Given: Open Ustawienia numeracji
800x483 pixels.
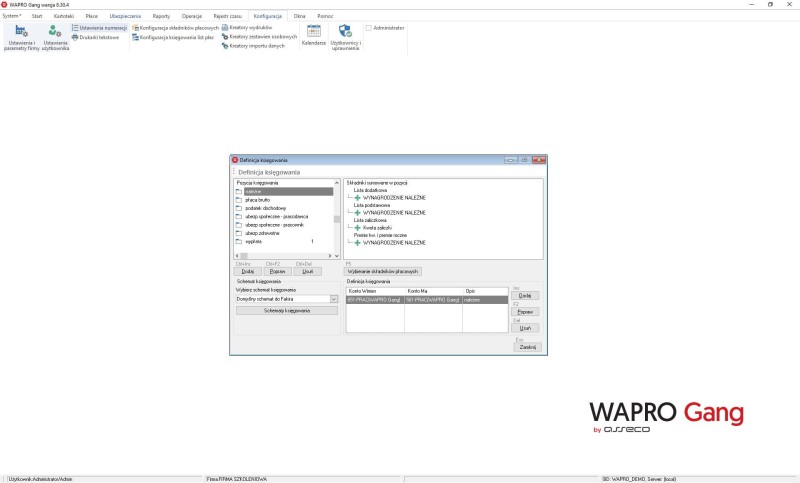Looking at the screenshot, I should [x=99, y=28].
